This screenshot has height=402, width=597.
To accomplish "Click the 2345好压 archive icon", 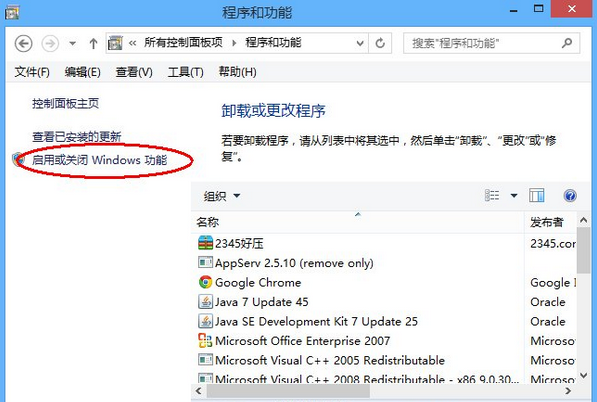I will coord(205,243).
